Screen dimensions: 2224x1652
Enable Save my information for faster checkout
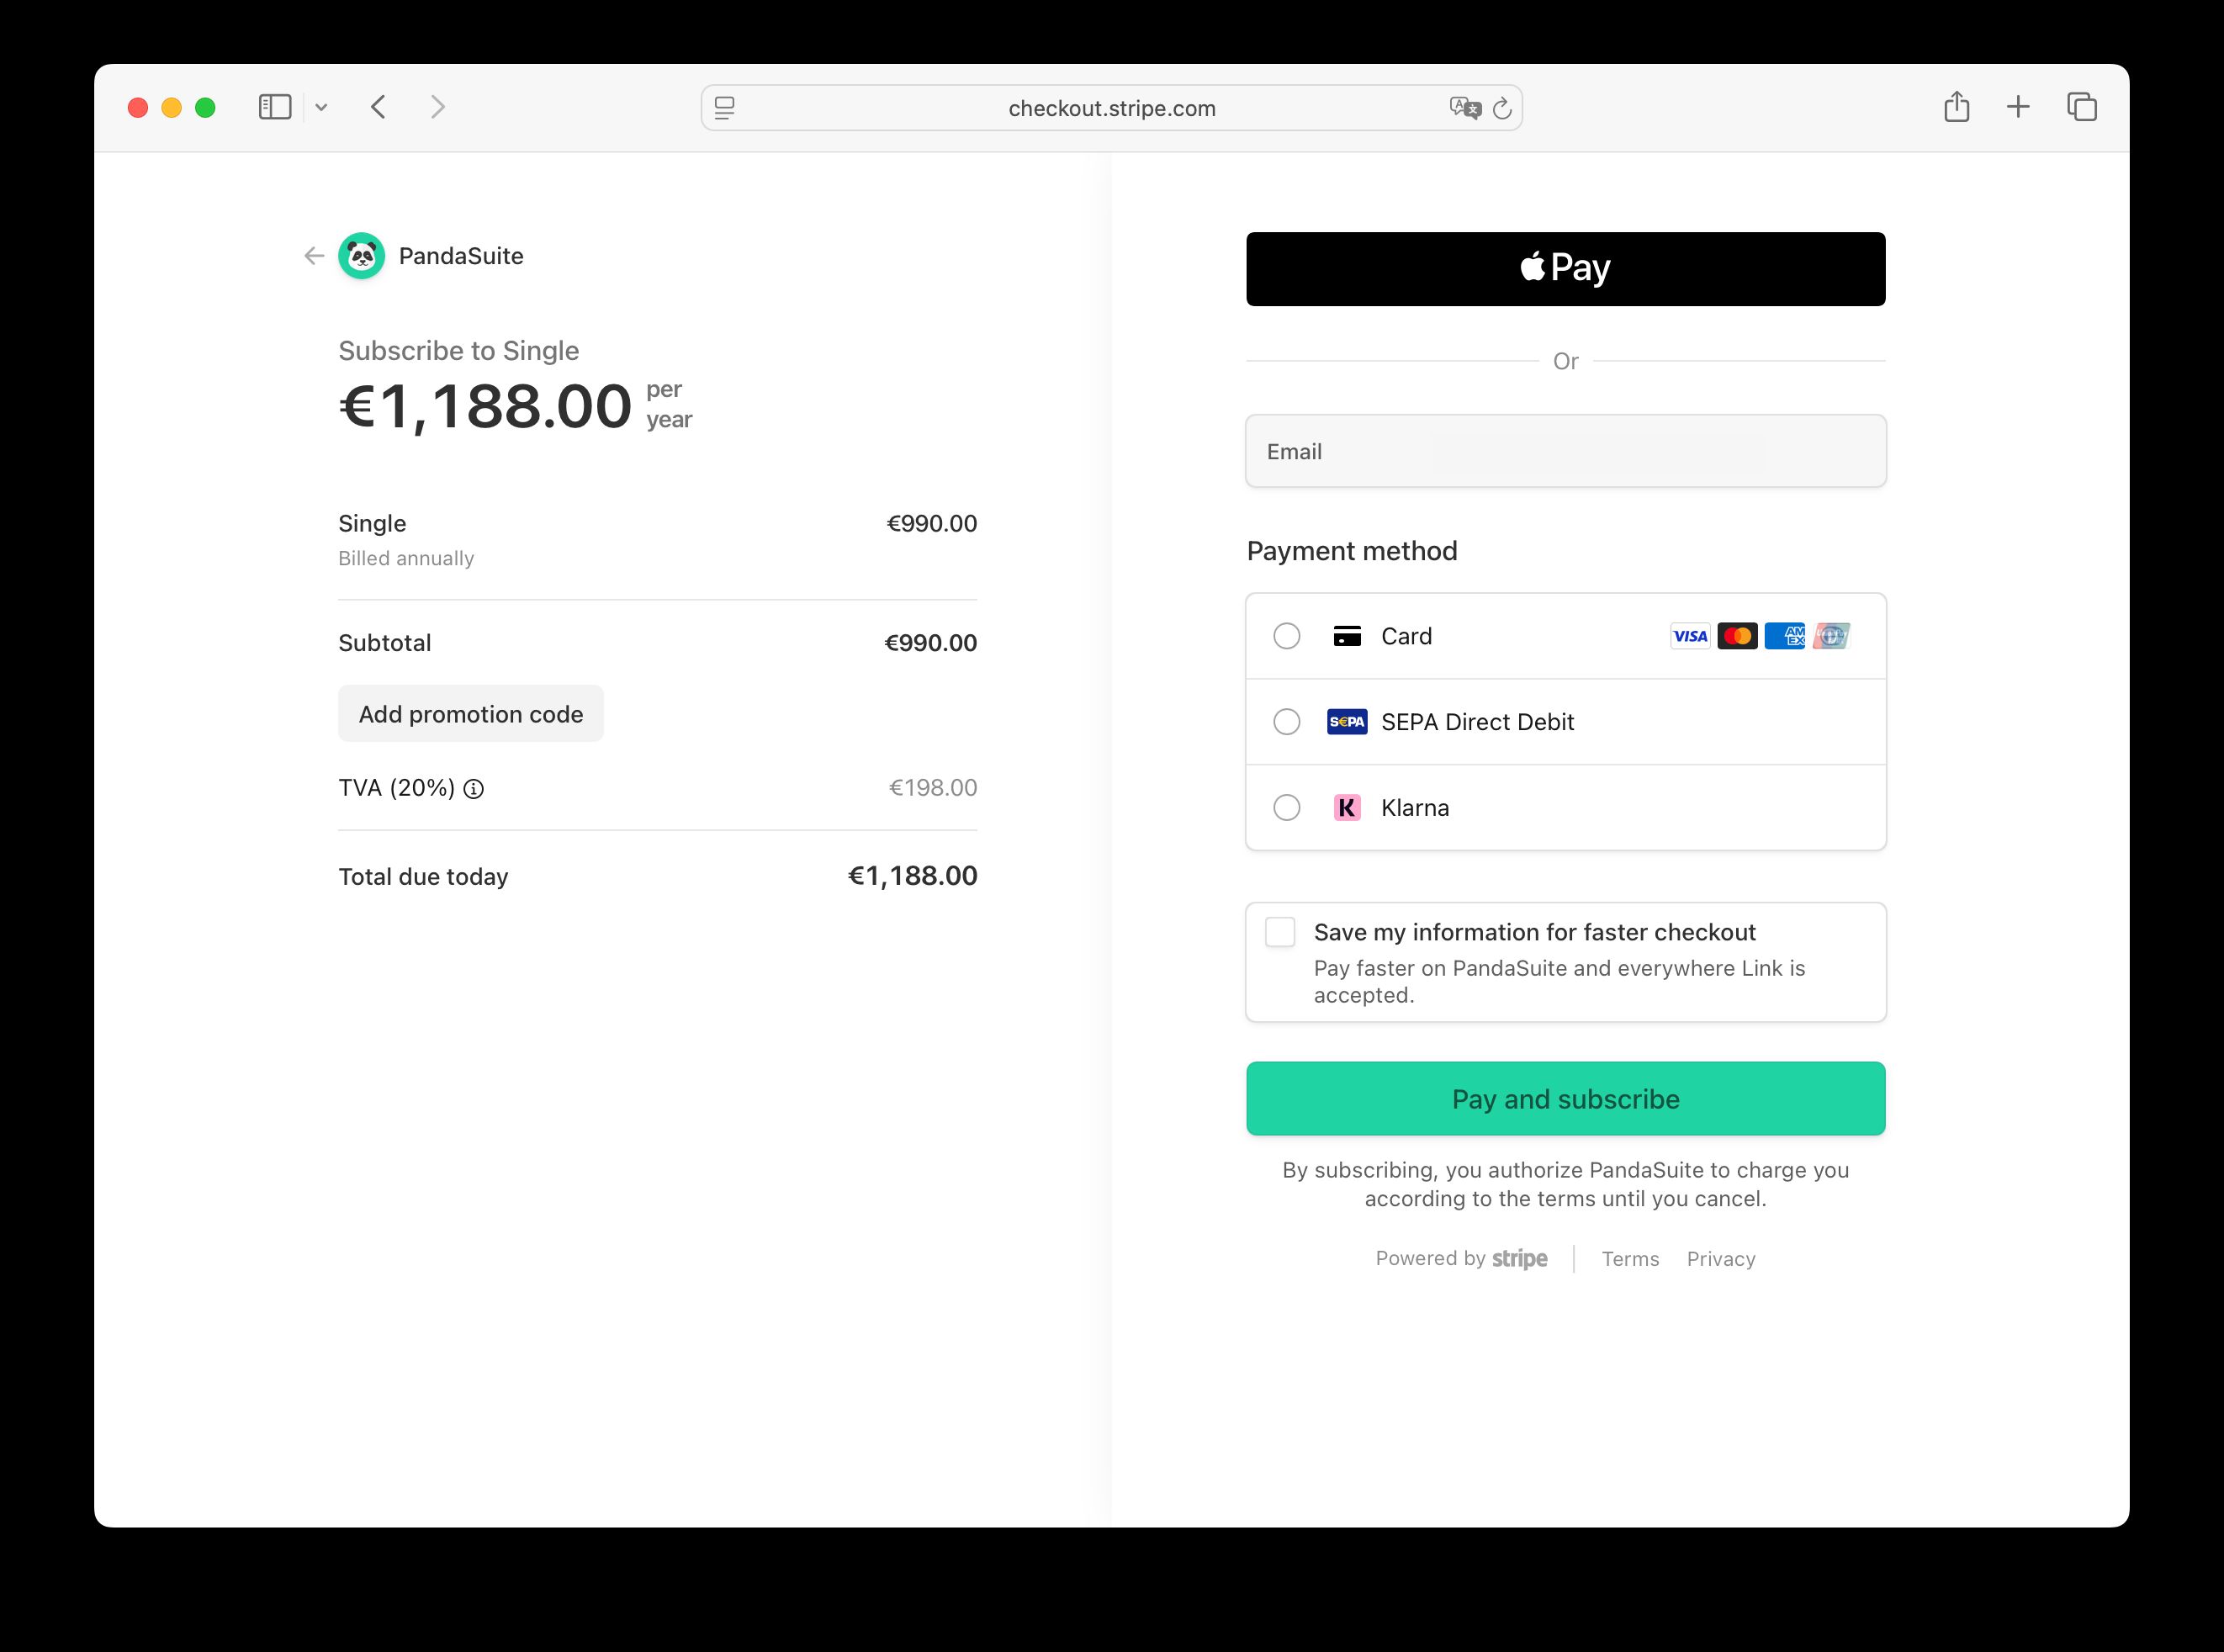[1279, 932]
